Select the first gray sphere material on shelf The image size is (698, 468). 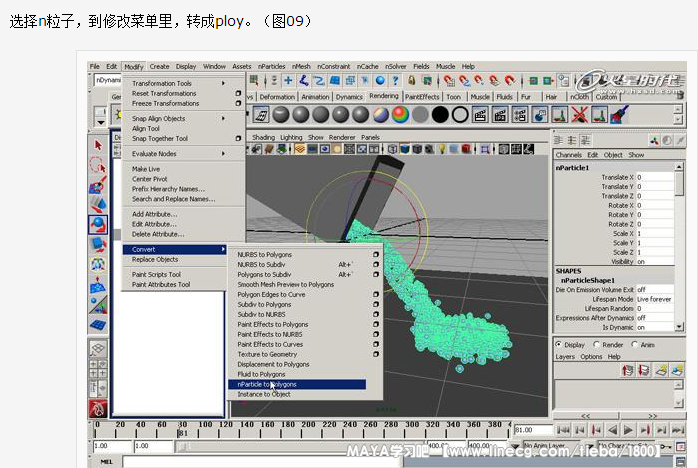281,115
